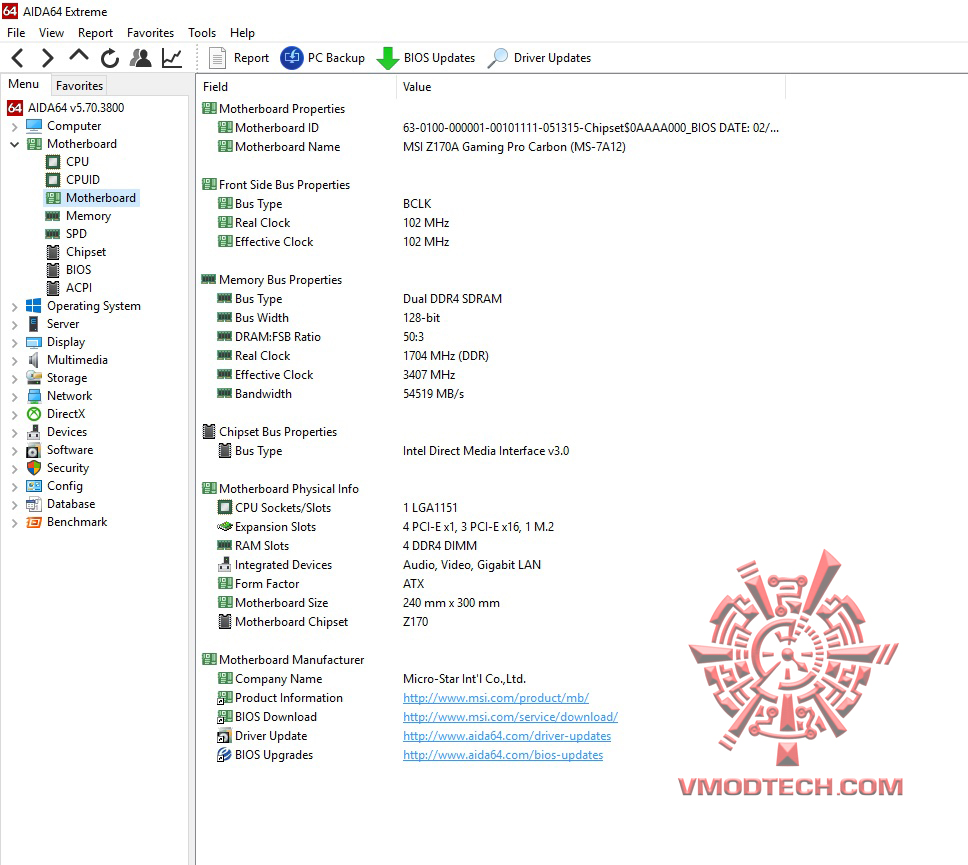
Task: Expand the Computer tree node
Action: (15, 127)
